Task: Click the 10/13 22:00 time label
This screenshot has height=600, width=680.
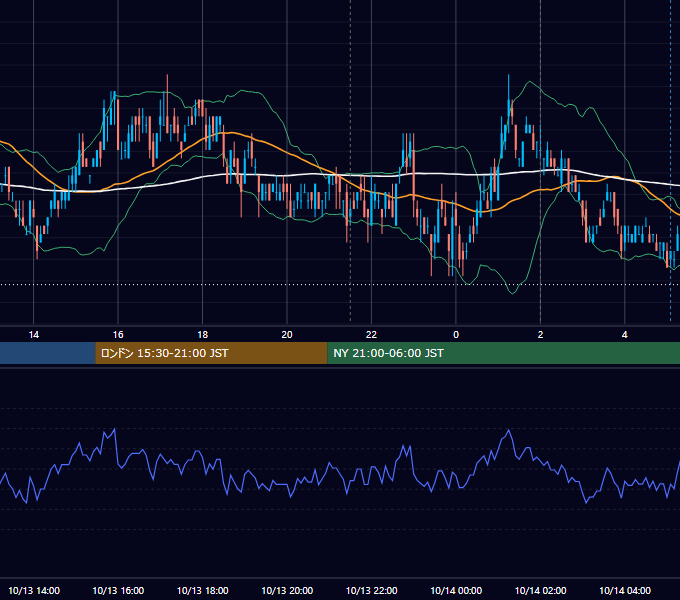Action: pyautogui.click(x=371, y=590)
